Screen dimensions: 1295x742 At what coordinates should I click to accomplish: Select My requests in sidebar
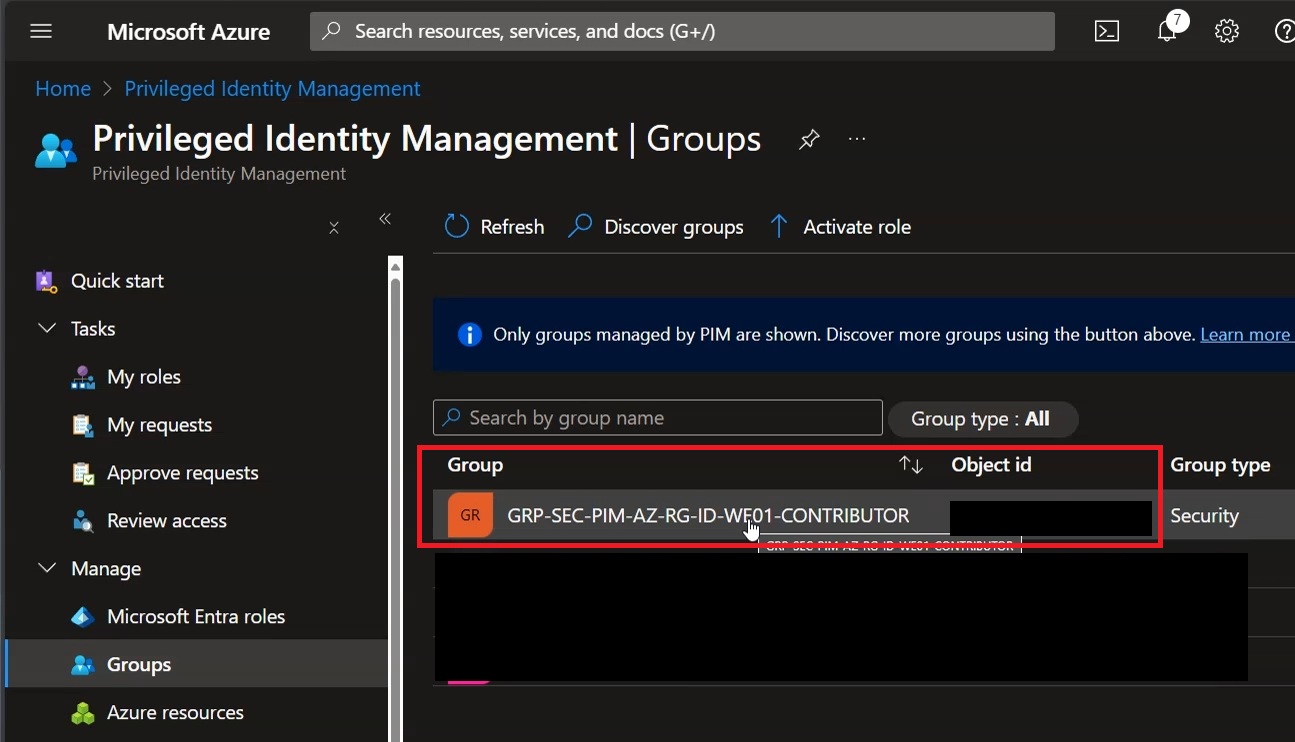(x=159, y=425)
